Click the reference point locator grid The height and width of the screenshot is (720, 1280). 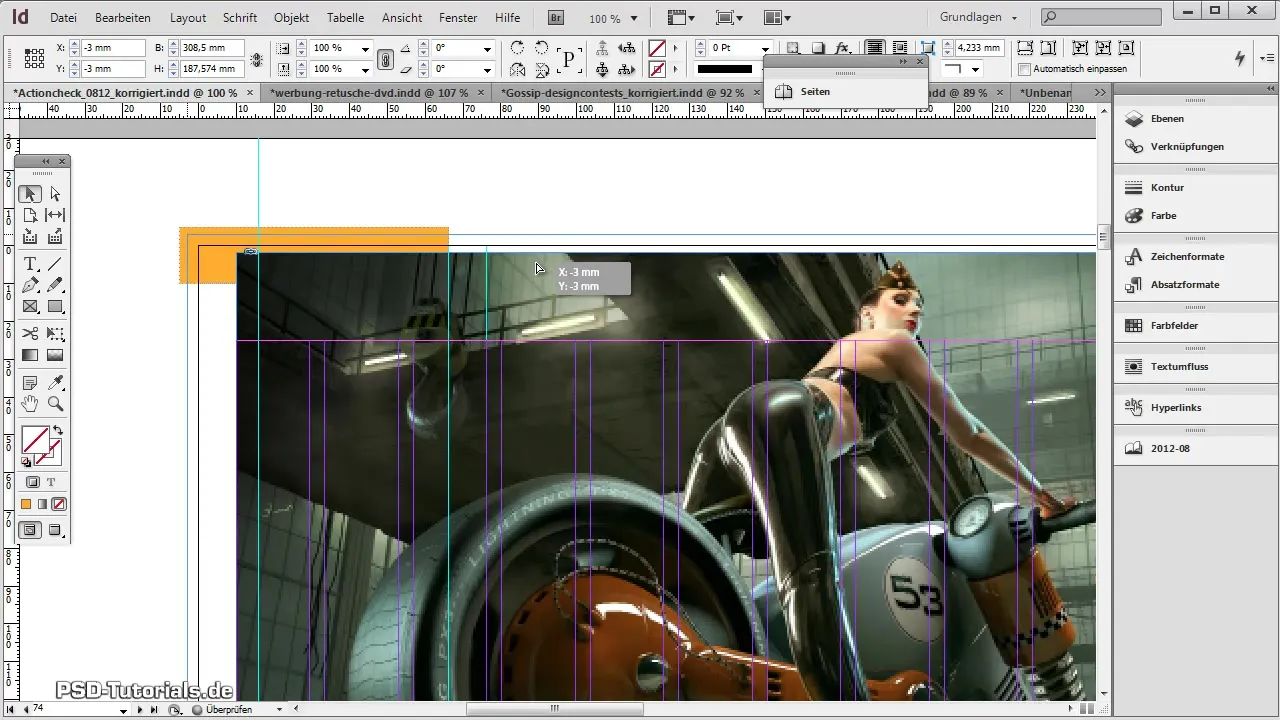pos(34,58)
